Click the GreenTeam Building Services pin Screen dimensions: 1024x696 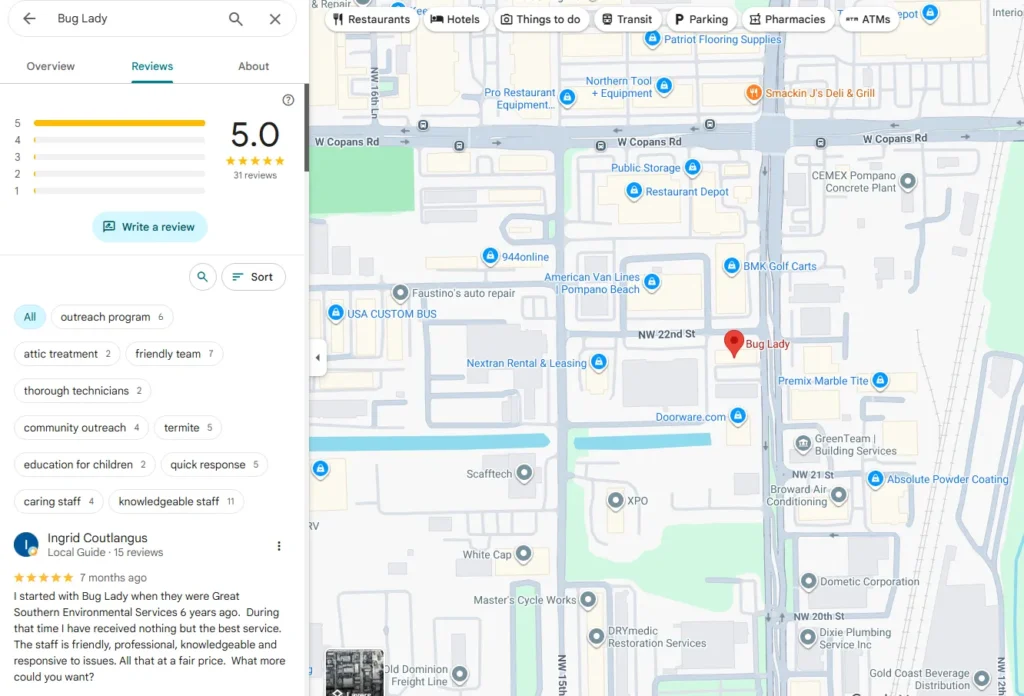(803, 443)
